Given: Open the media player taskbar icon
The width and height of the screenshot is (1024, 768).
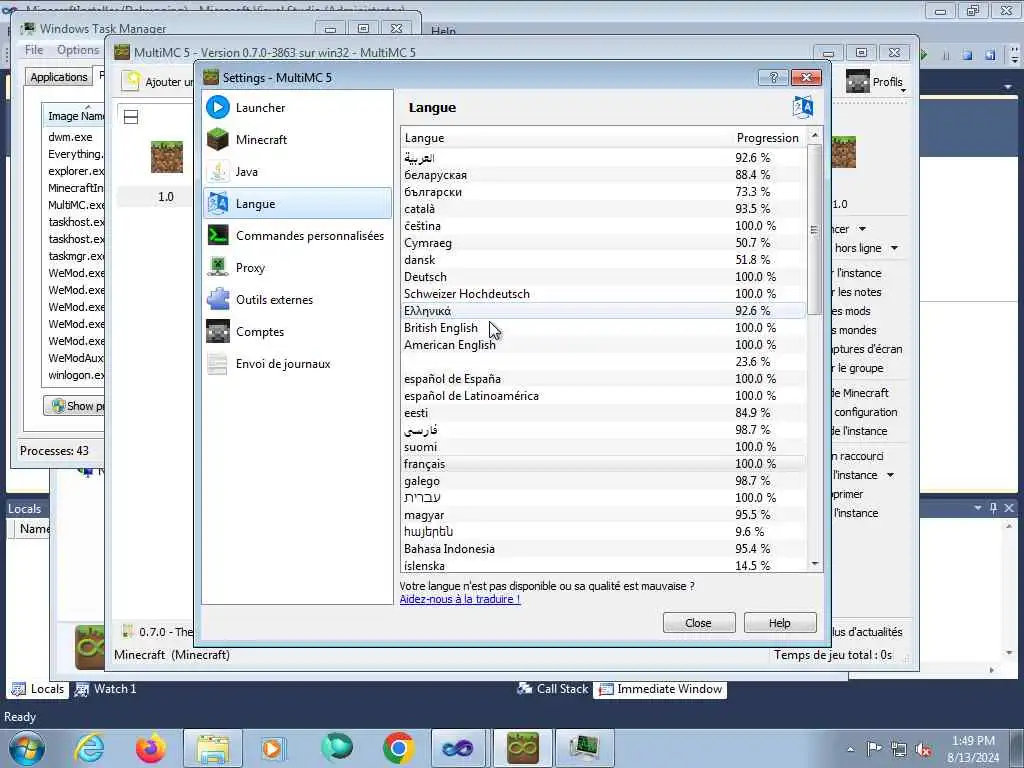Looking at the screenshot, I should (272, 748).
